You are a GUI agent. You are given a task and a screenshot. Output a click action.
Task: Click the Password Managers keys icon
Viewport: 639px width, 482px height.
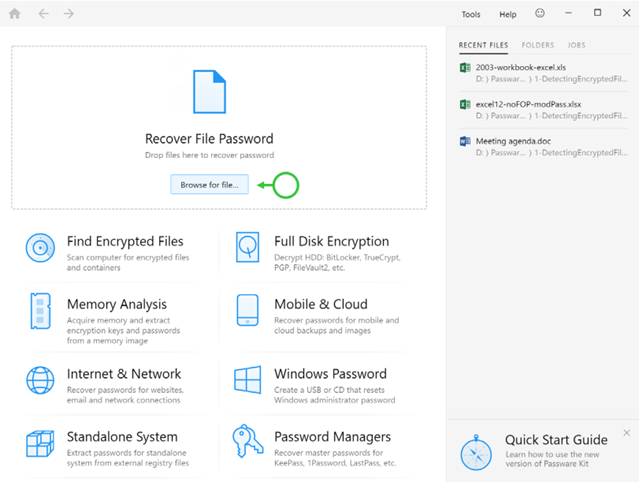pos(248,444)
